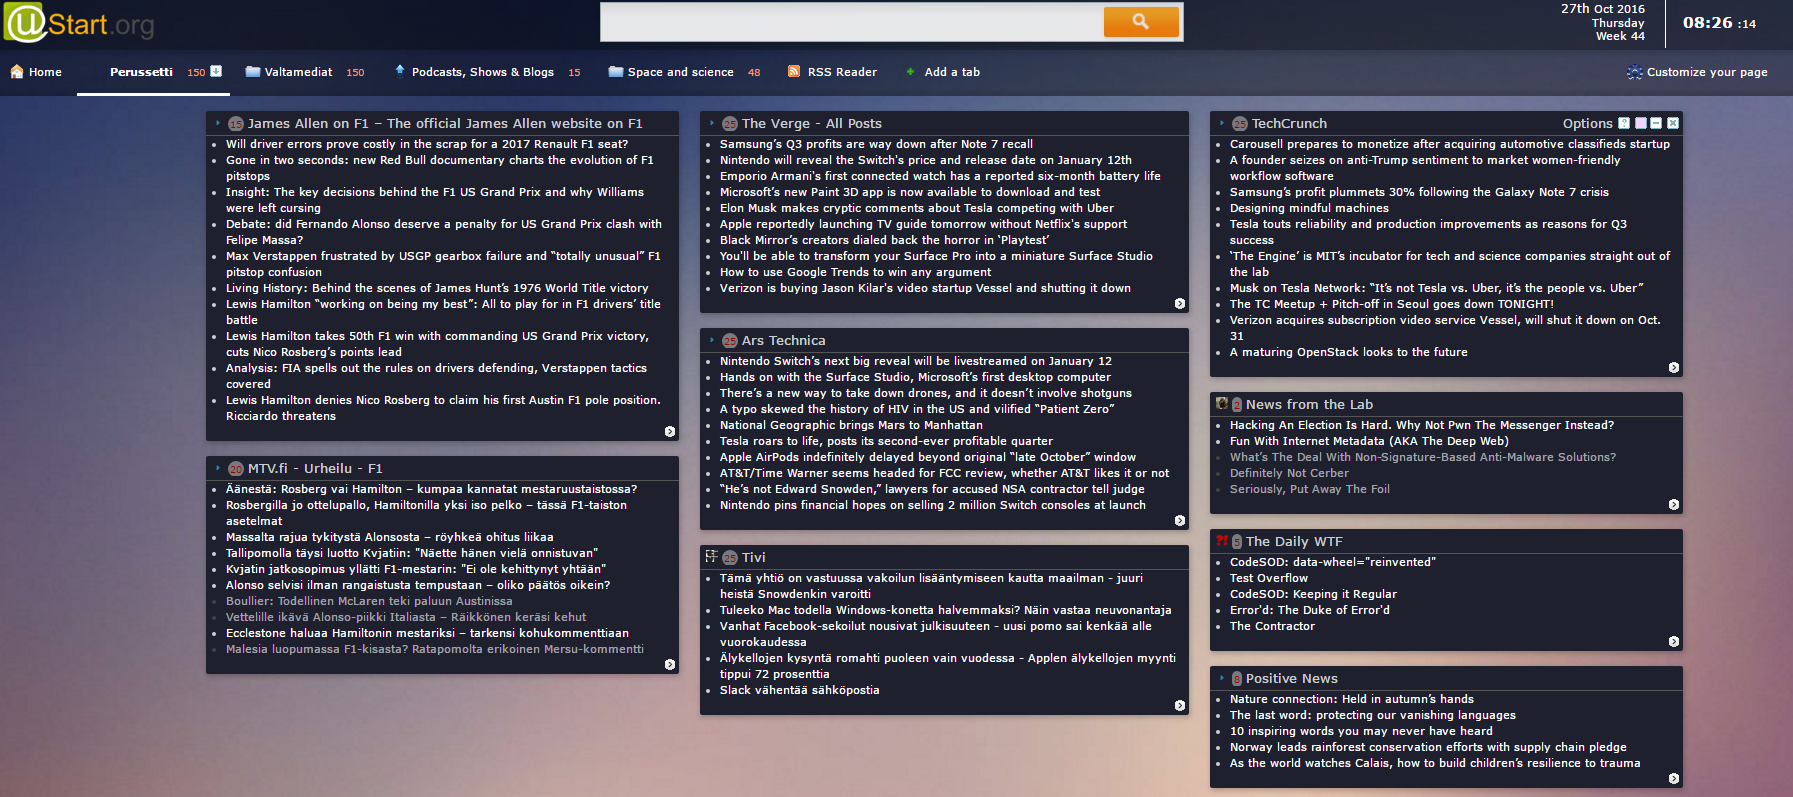Click the uStart.org logo
Screen dimensions: 1793x797
point(79,23)
